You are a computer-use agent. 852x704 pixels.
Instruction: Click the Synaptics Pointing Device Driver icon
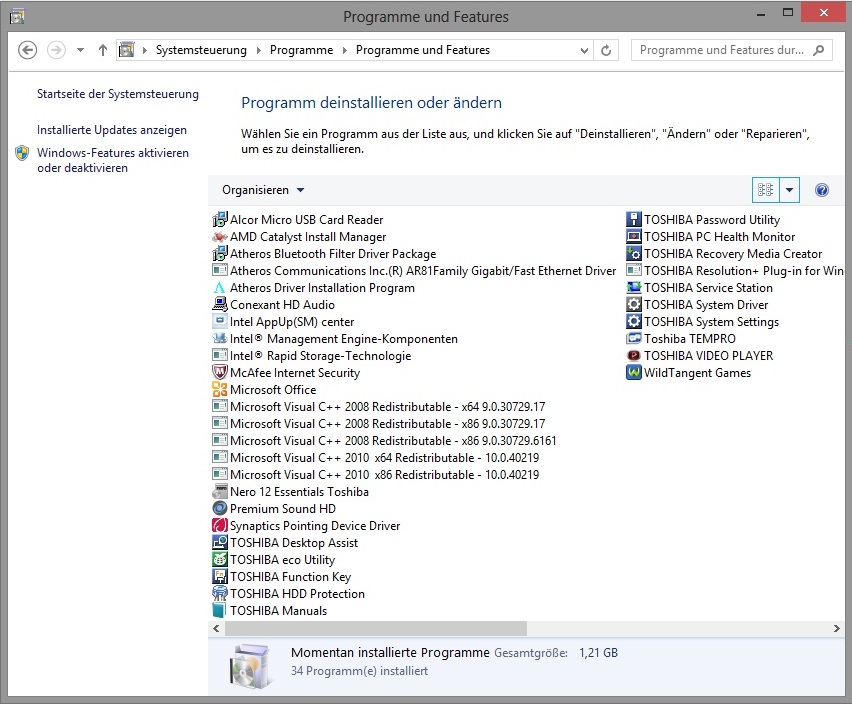click(220, 525)
